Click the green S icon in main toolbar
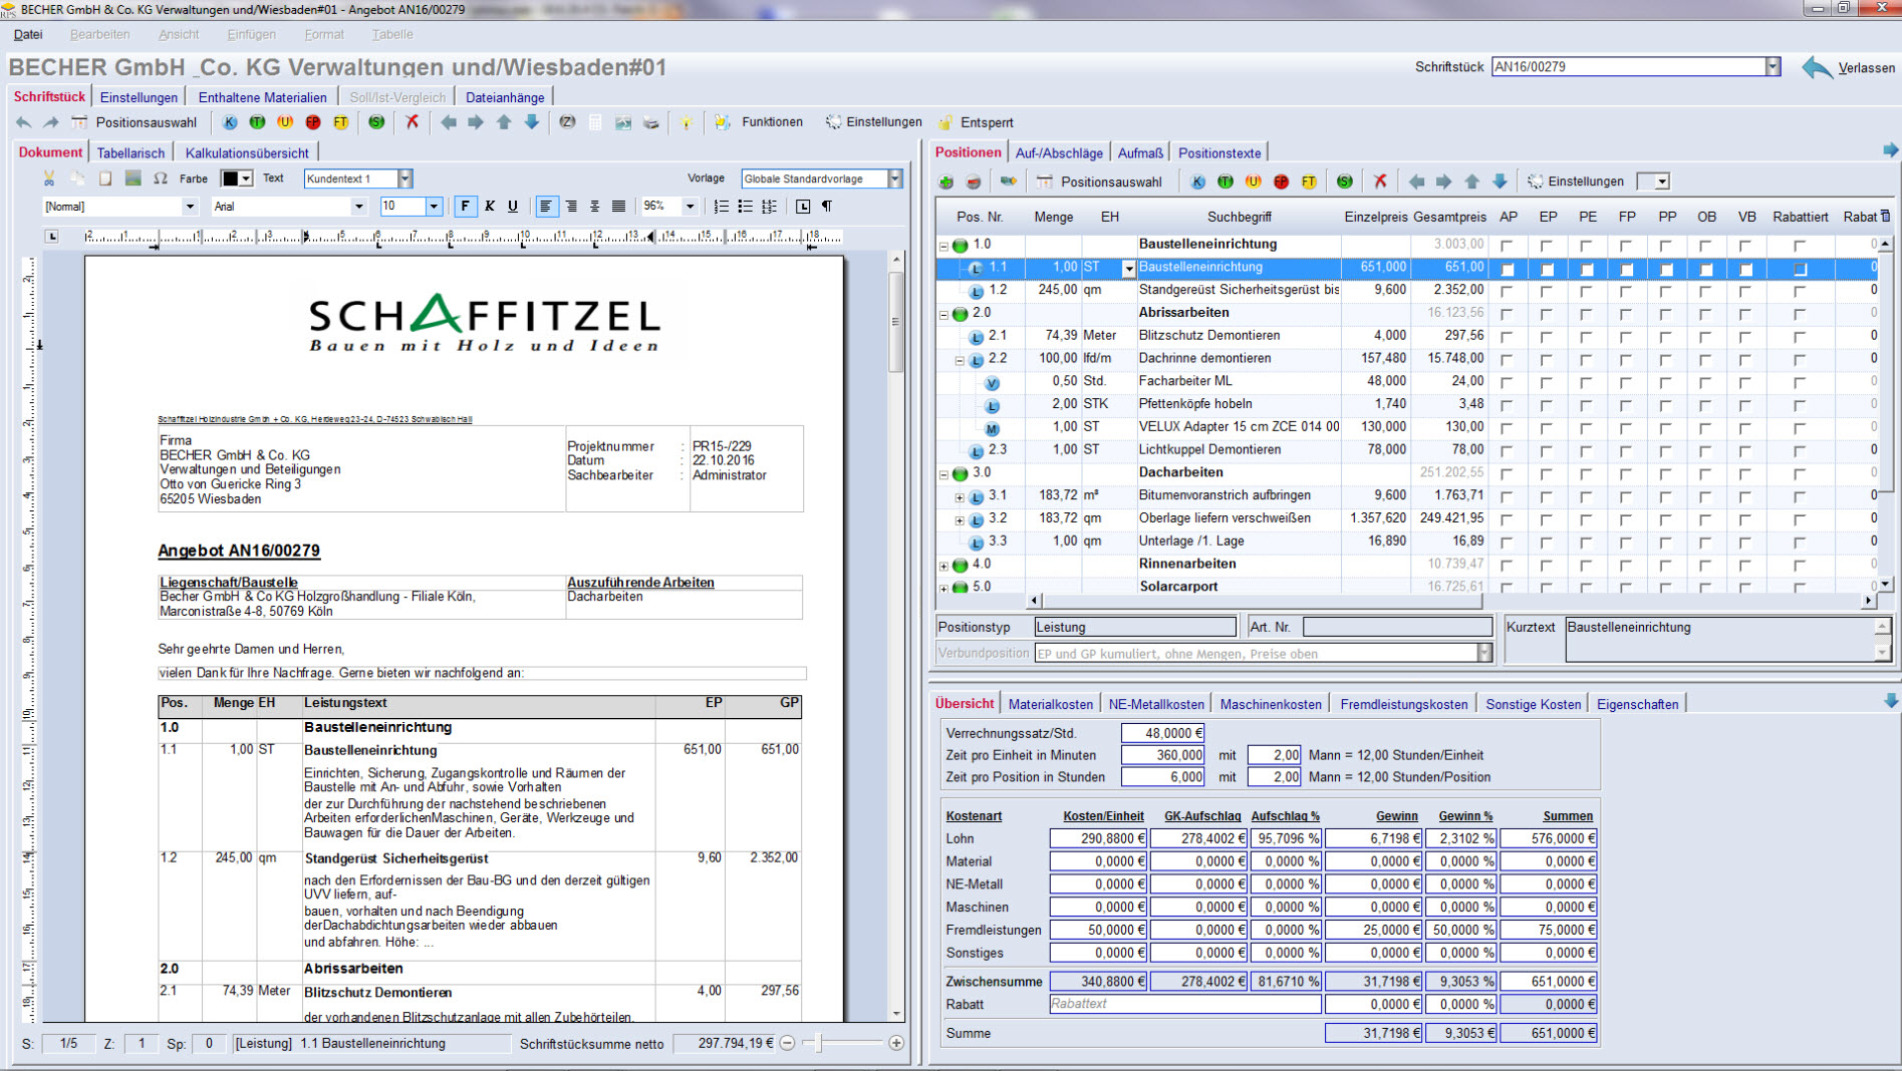This screenshot has width=1902, height=1071. [376, 122]
